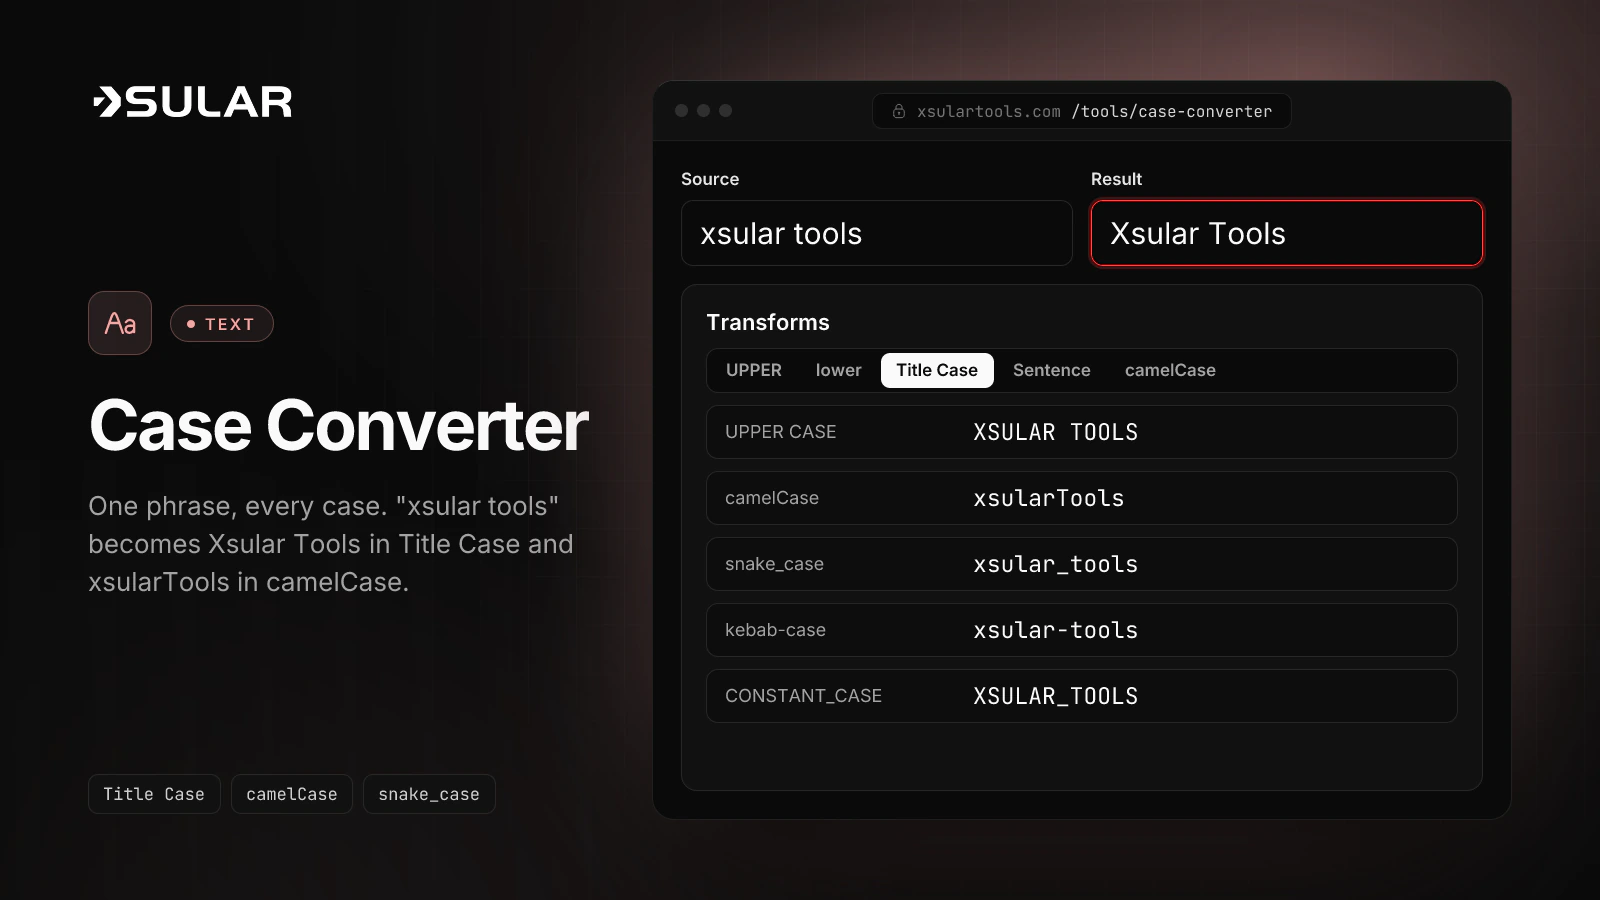This screenshot has height=900, width=1600.
Task: Click the CONSTANT_CASE row label
Action: point(803,696)
